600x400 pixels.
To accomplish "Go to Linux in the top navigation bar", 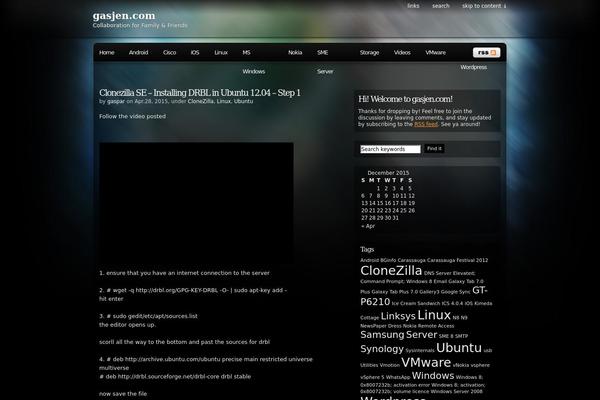I will [221, 52].
